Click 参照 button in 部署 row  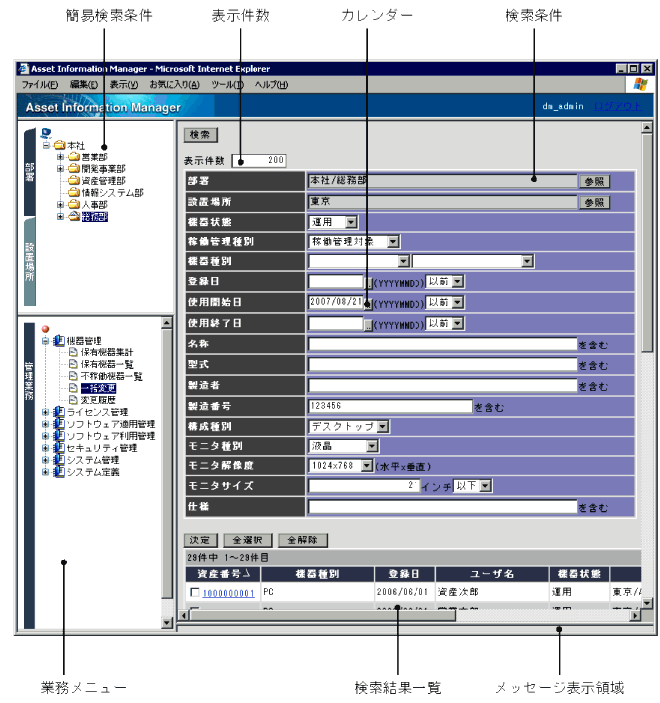pos(595,181)
